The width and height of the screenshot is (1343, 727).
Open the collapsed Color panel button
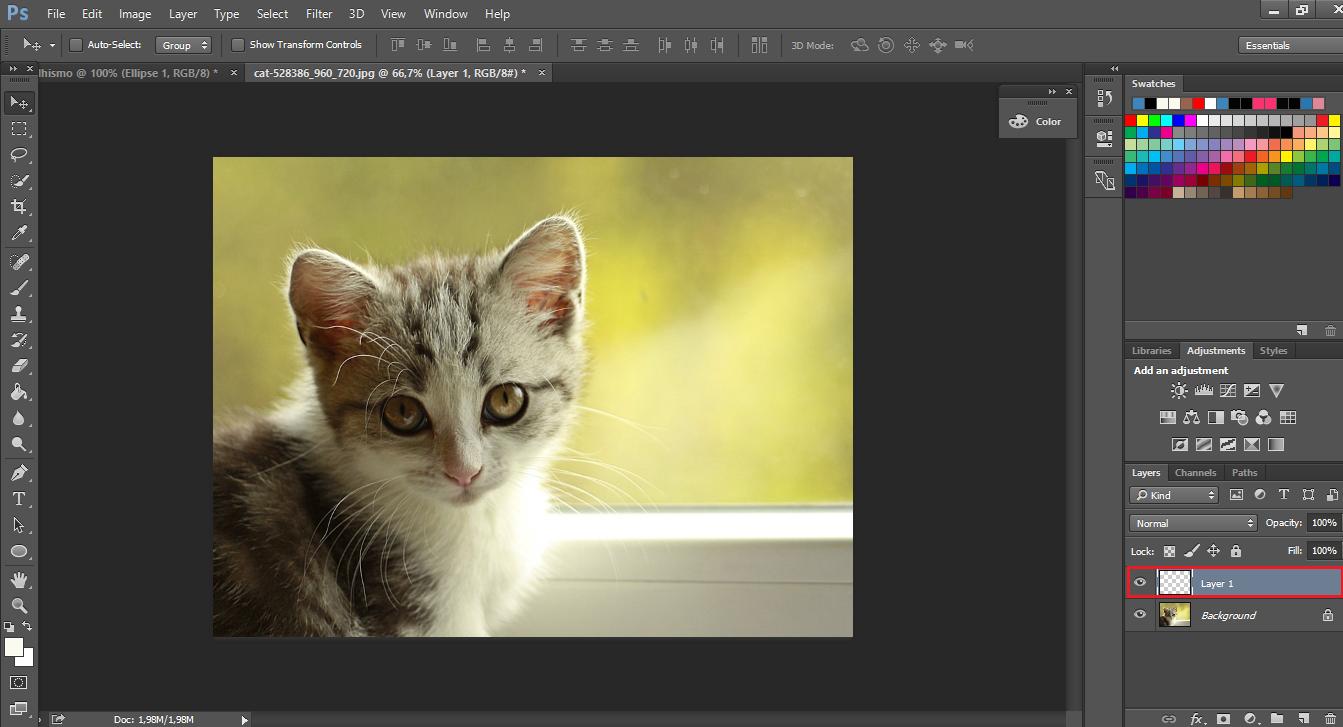click(1036, 121)
